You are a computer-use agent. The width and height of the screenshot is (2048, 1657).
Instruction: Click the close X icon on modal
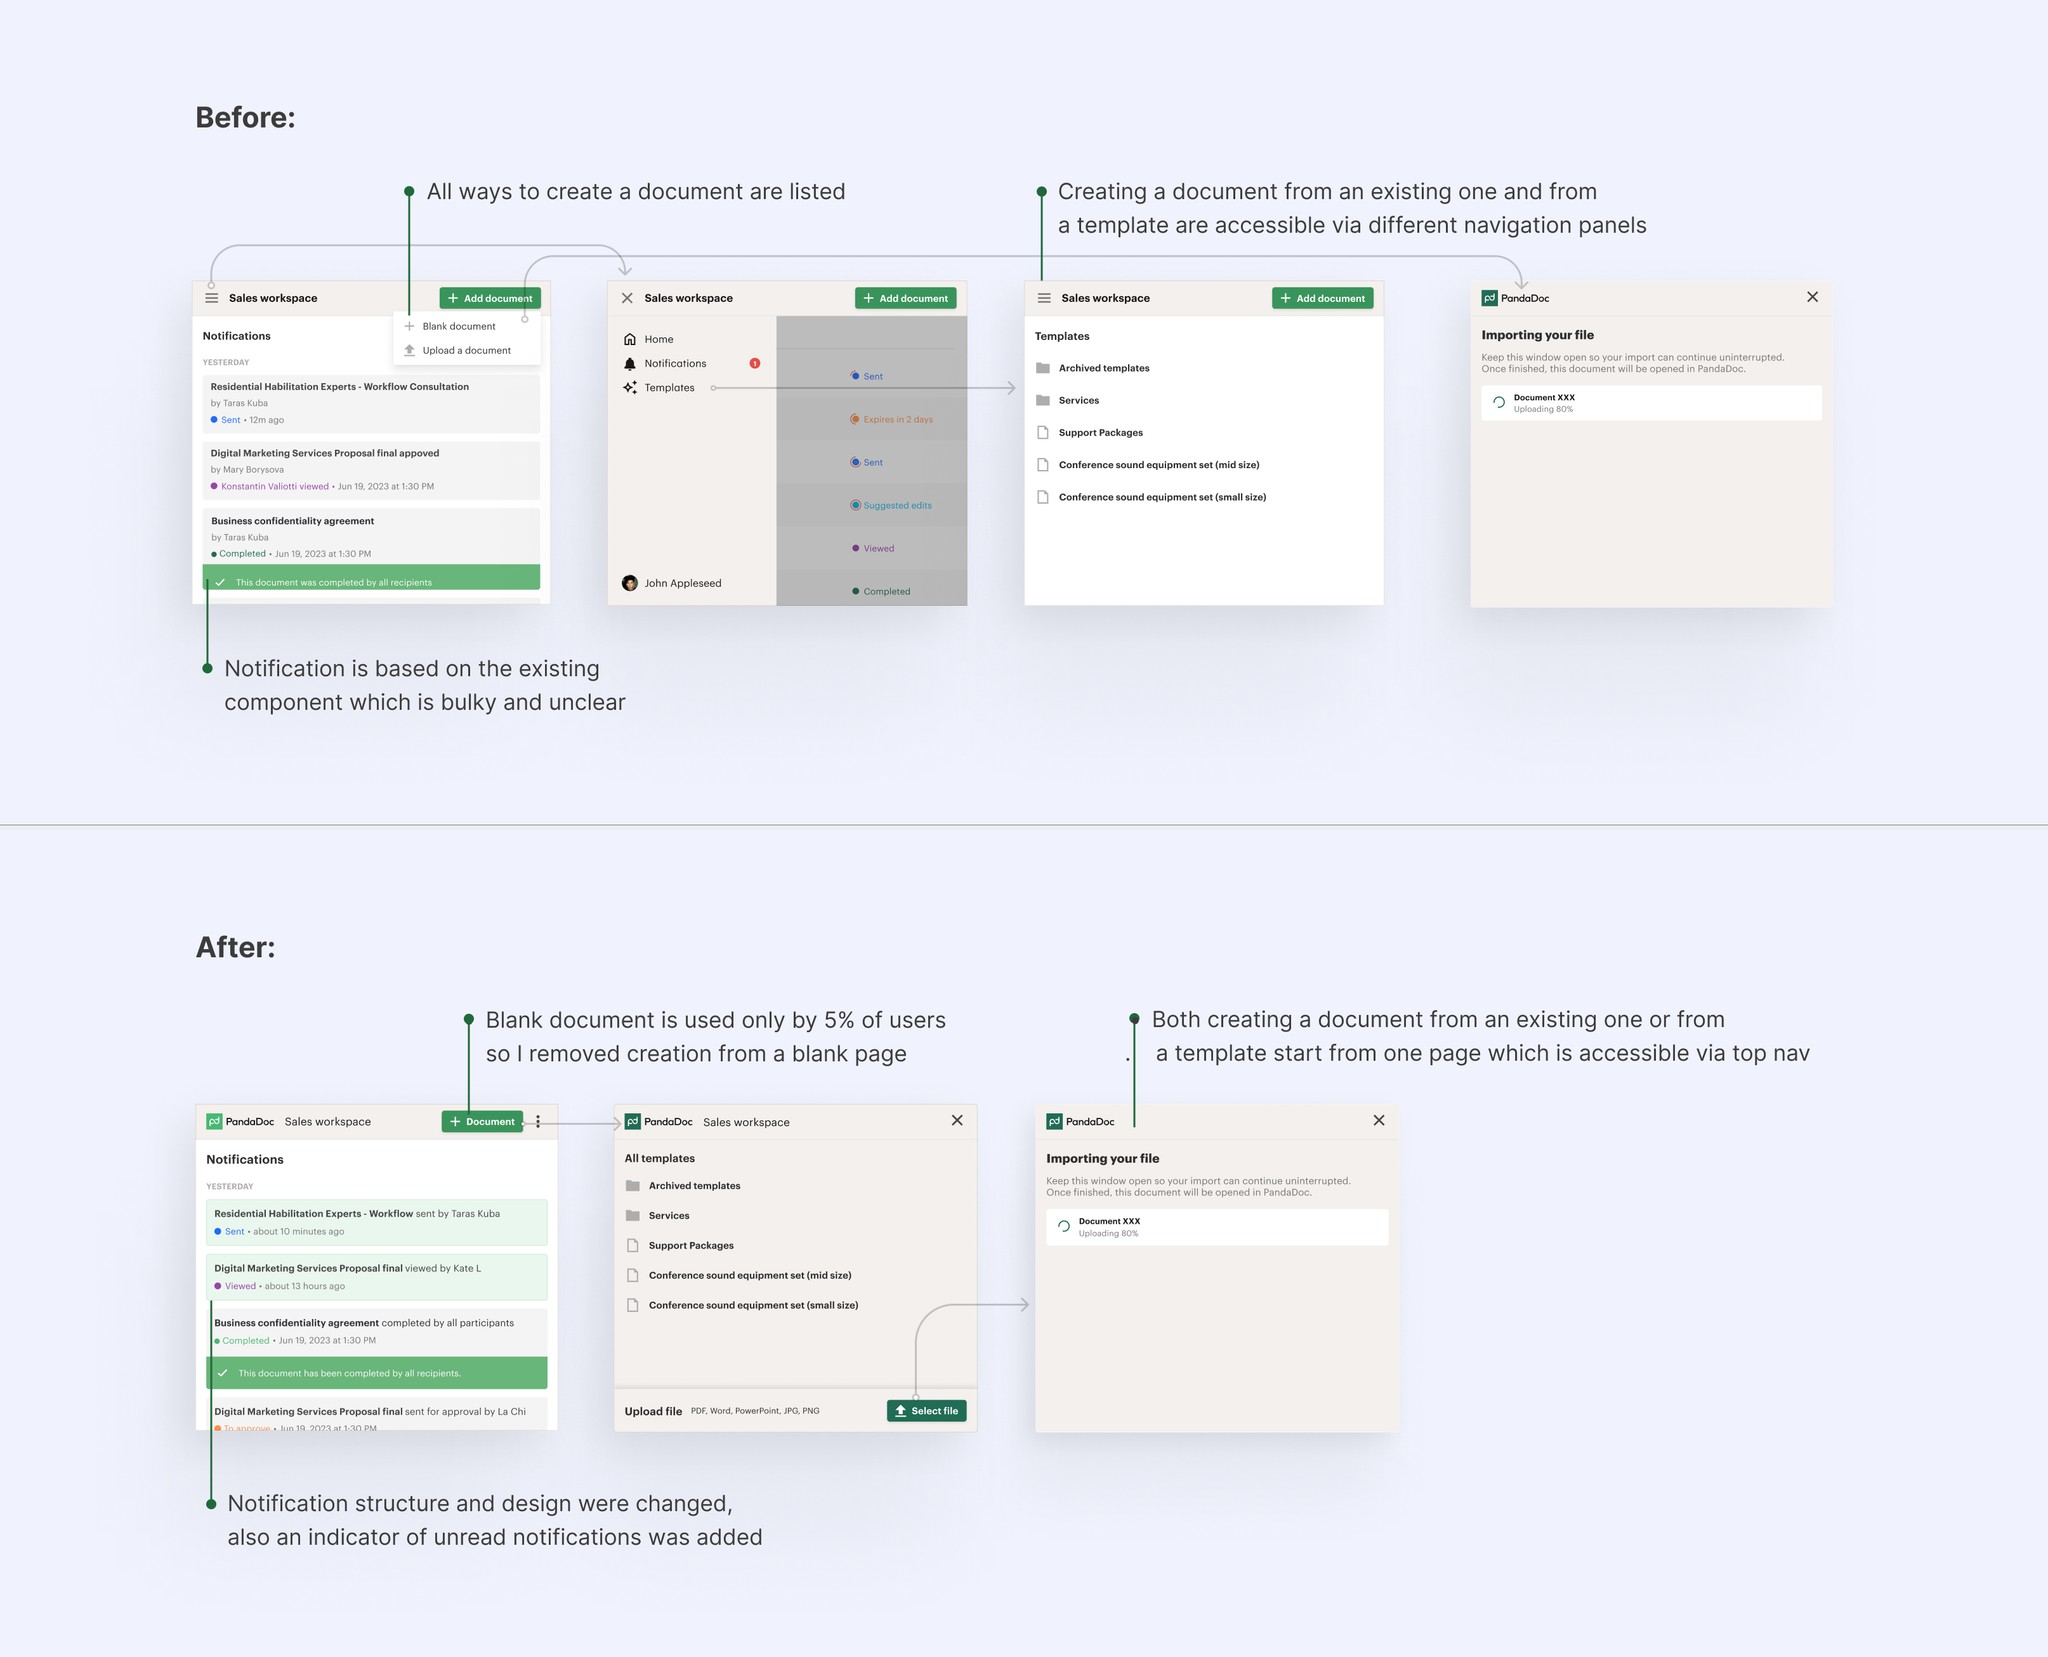point(1811,296)
